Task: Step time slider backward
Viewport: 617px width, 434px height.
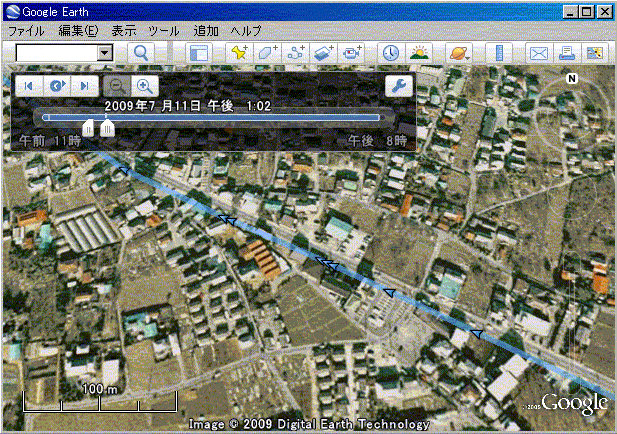Action: tap(29, 86)
